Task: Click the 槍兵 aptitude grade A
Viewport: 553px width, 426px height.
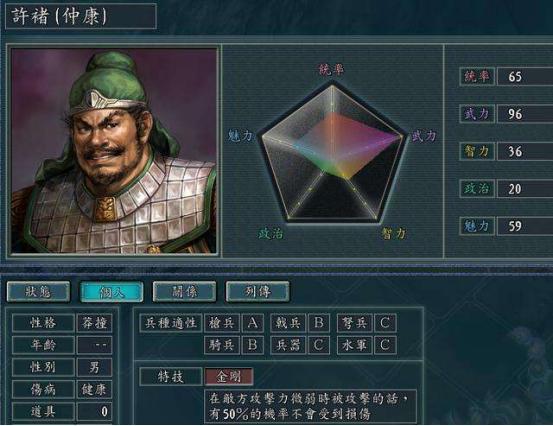Action: pos(253,323)
